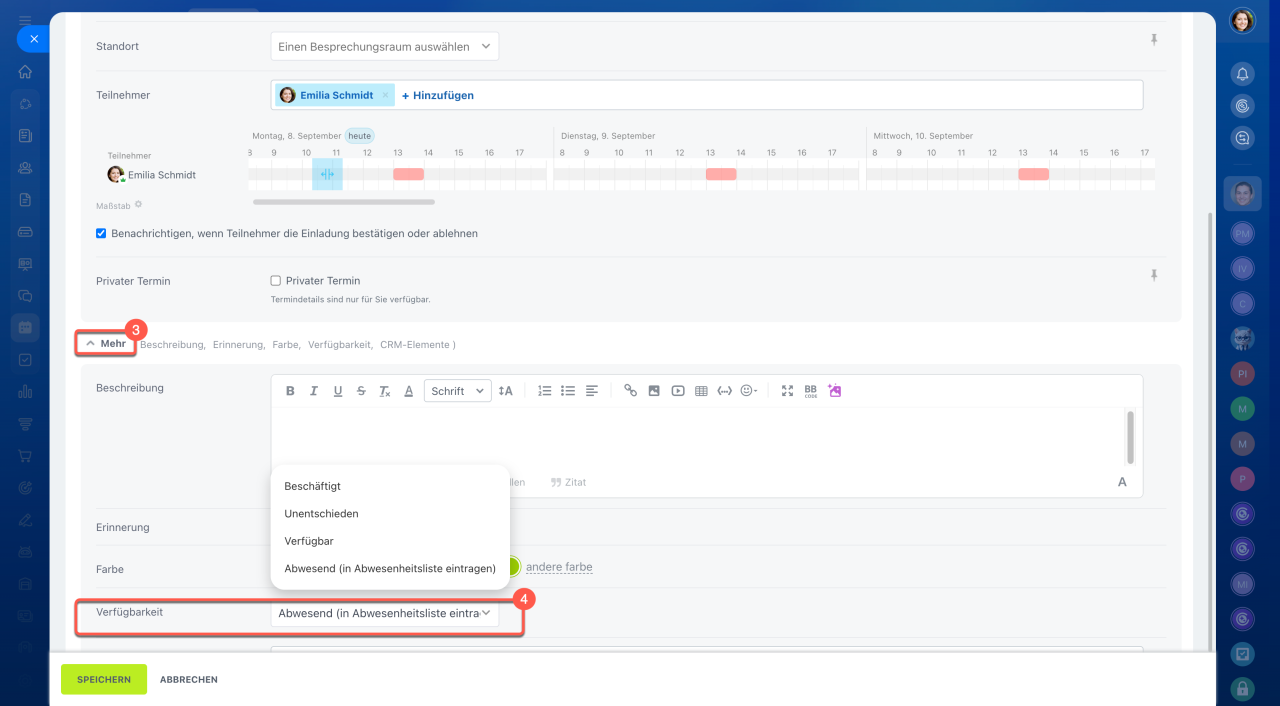
Task: Open andere farbe link
Action: pyautogui.click(x=559, y=567)
